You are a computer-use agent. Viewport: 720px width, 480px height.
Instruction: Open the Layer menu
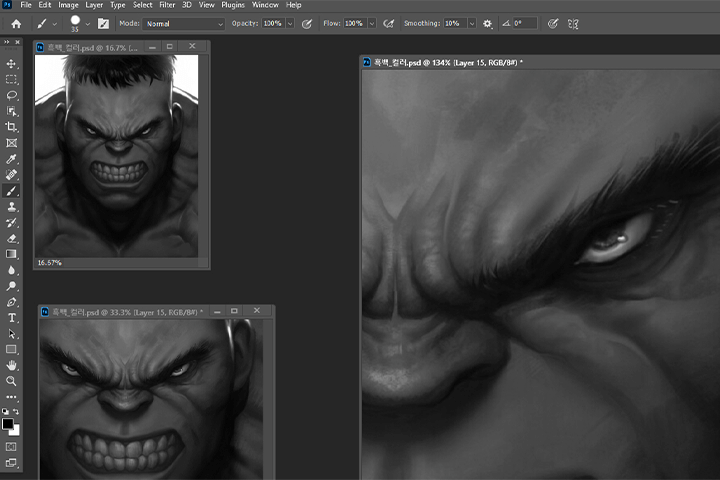click(x=94, y=5)
